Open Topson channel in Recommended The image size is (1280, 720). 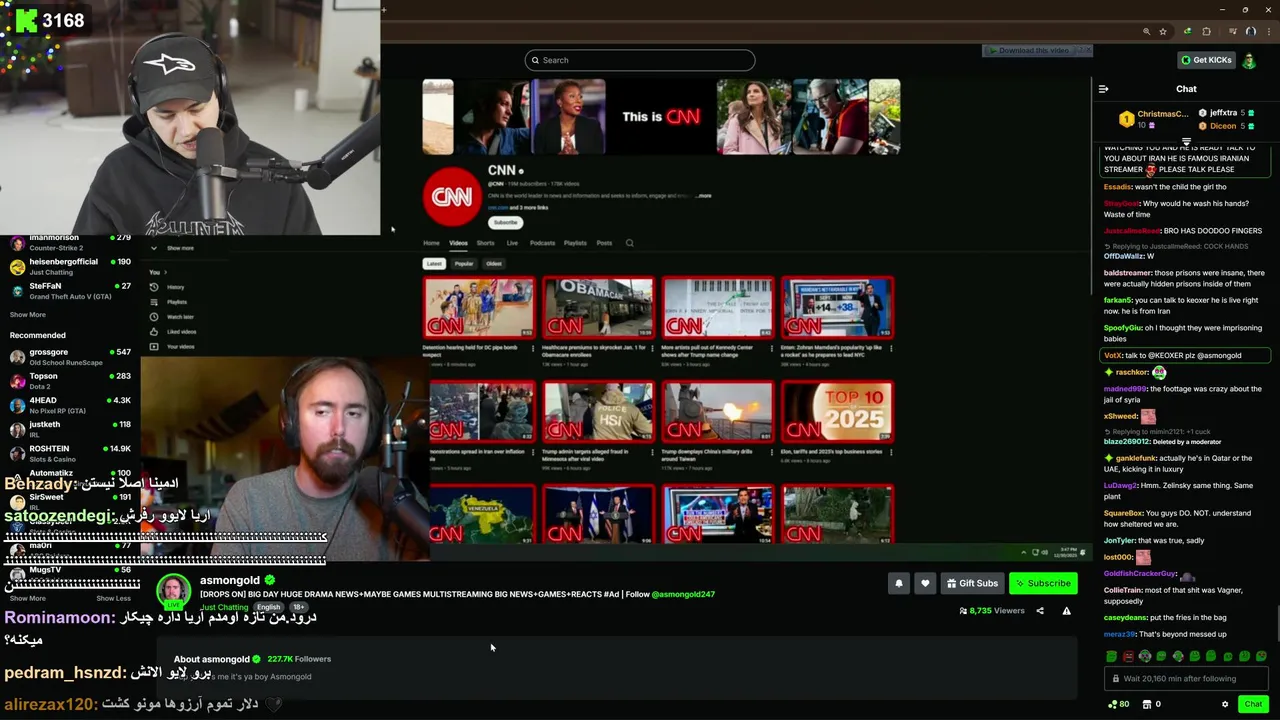point(70,381)
